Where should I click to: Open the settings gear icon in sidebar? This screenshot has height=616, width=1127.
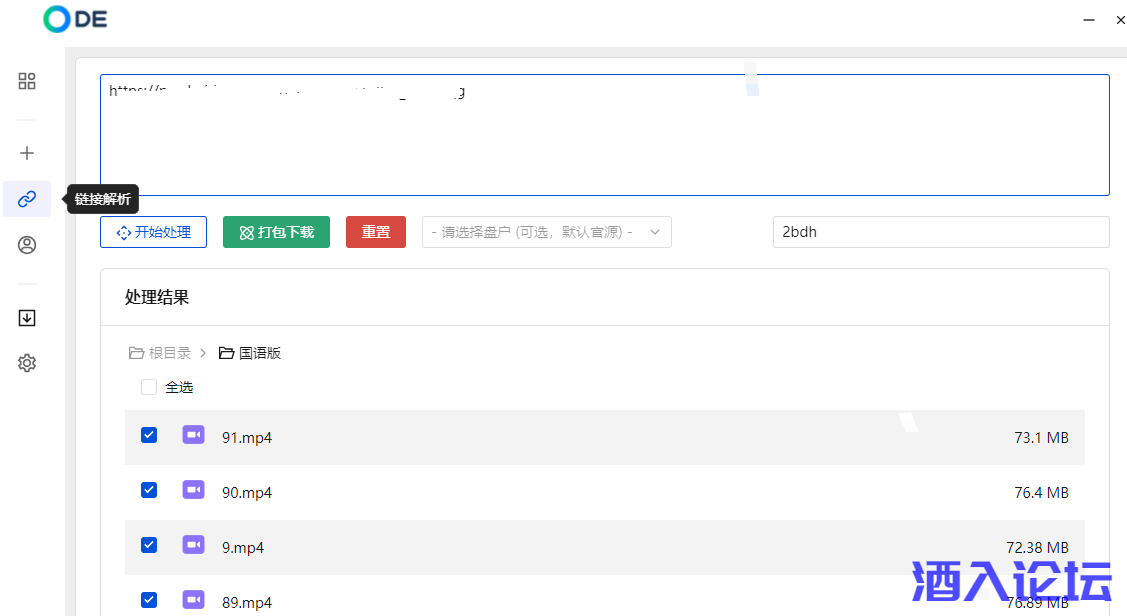click(x=27, y=363)
